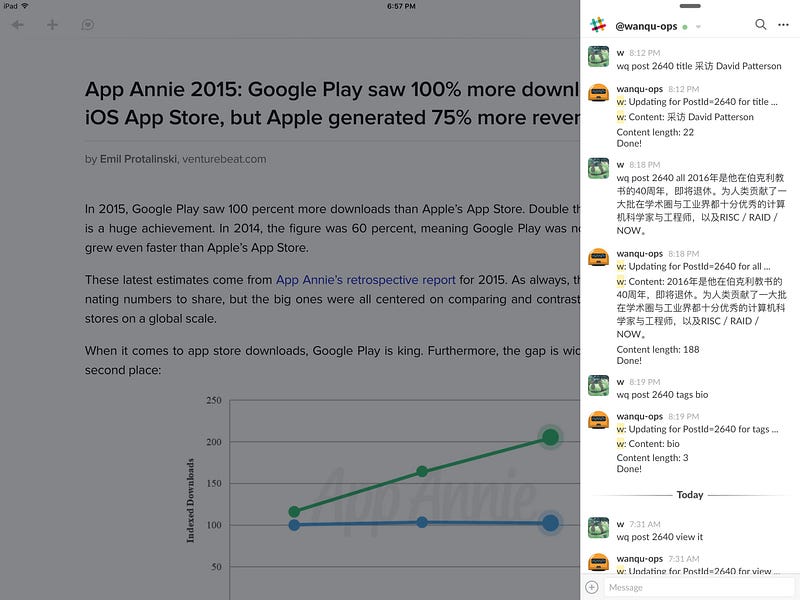Screen dimensions: 800x600
Task: Tap the w avatar on the 8:18 PM message
Action: point(598,168)
